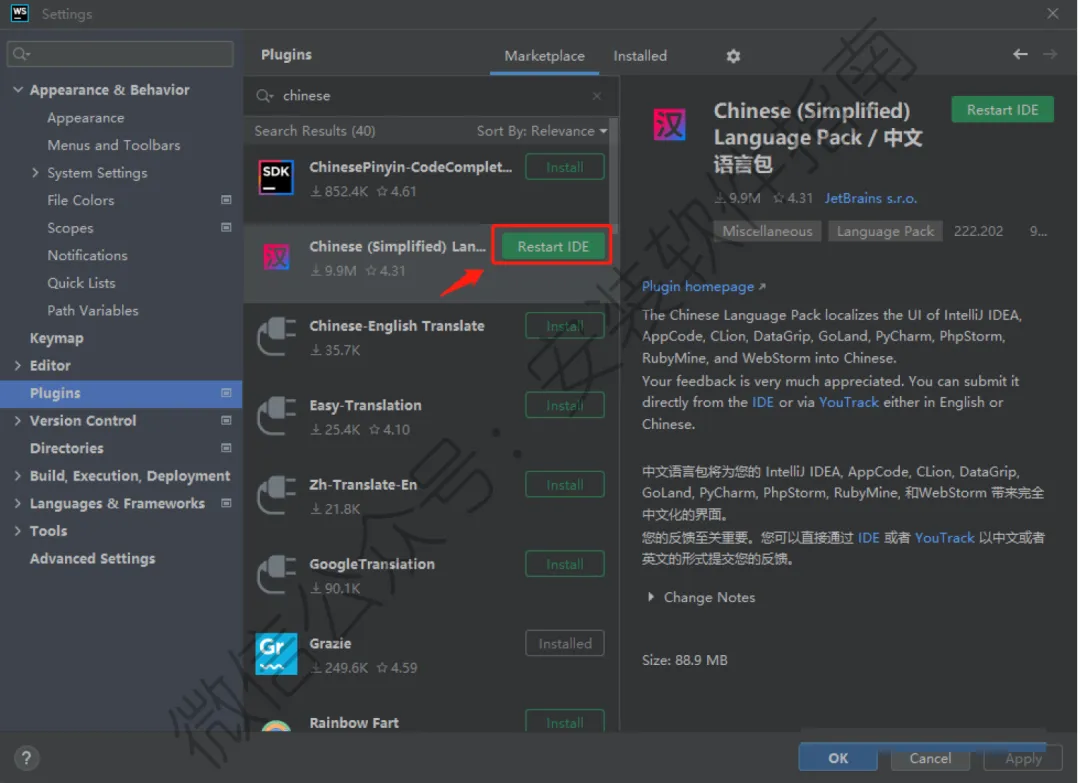Screen dimensions: 1080x783
Task: Click the Zh-Translate-En plug icon
Action: tap(276, 495)
